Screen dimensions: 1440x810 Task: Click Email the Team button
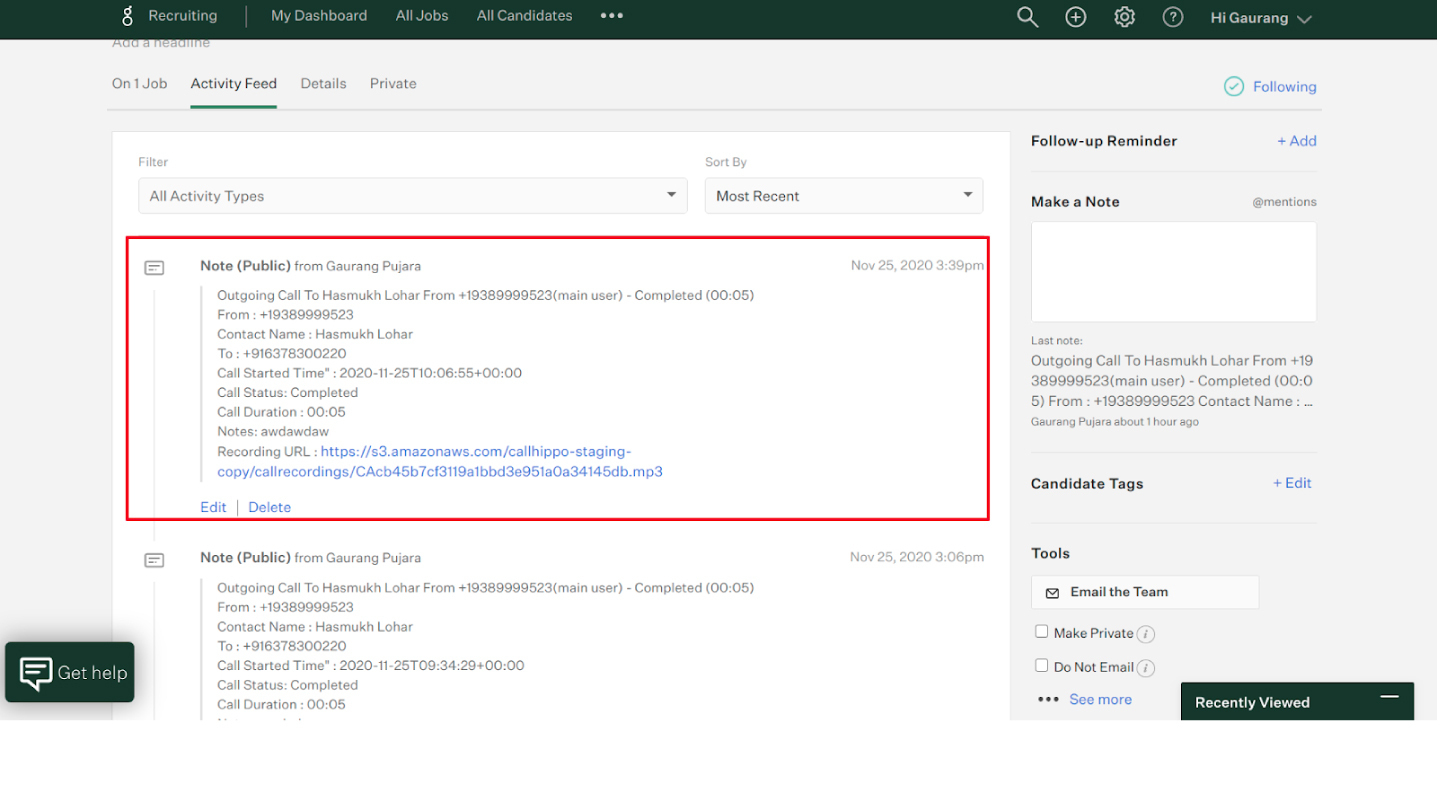[1144, 592]
